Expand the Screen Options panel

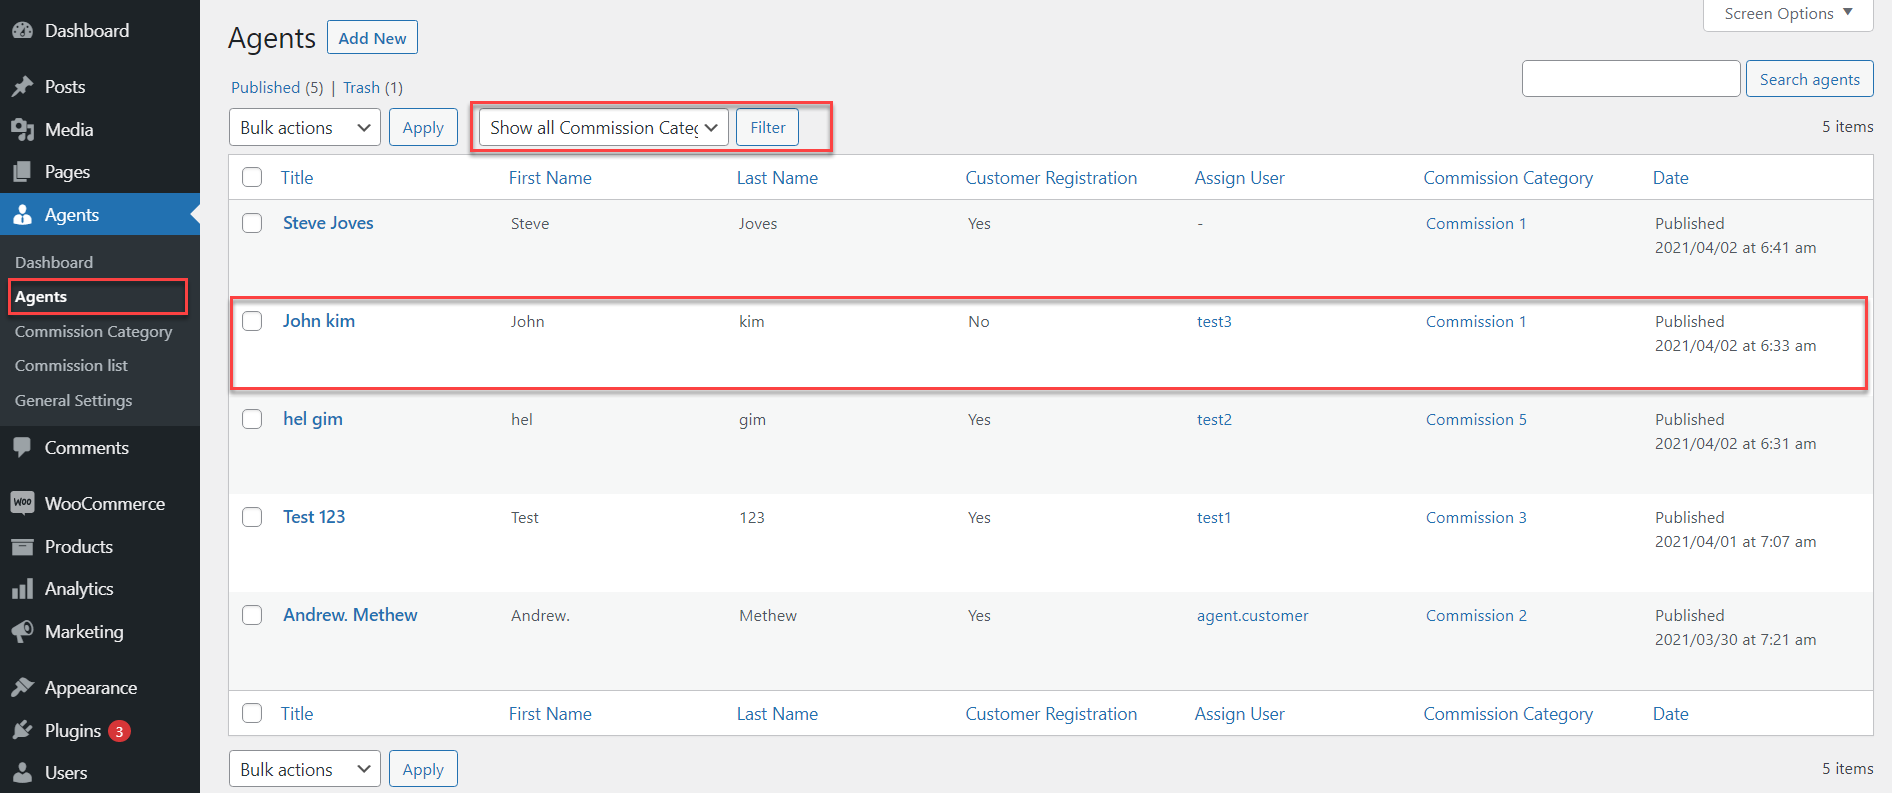point(1787,14)
